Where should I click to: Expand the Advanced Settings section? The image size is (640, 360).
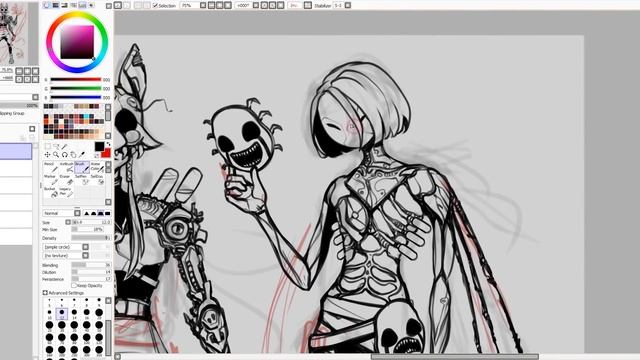point(45,293)
